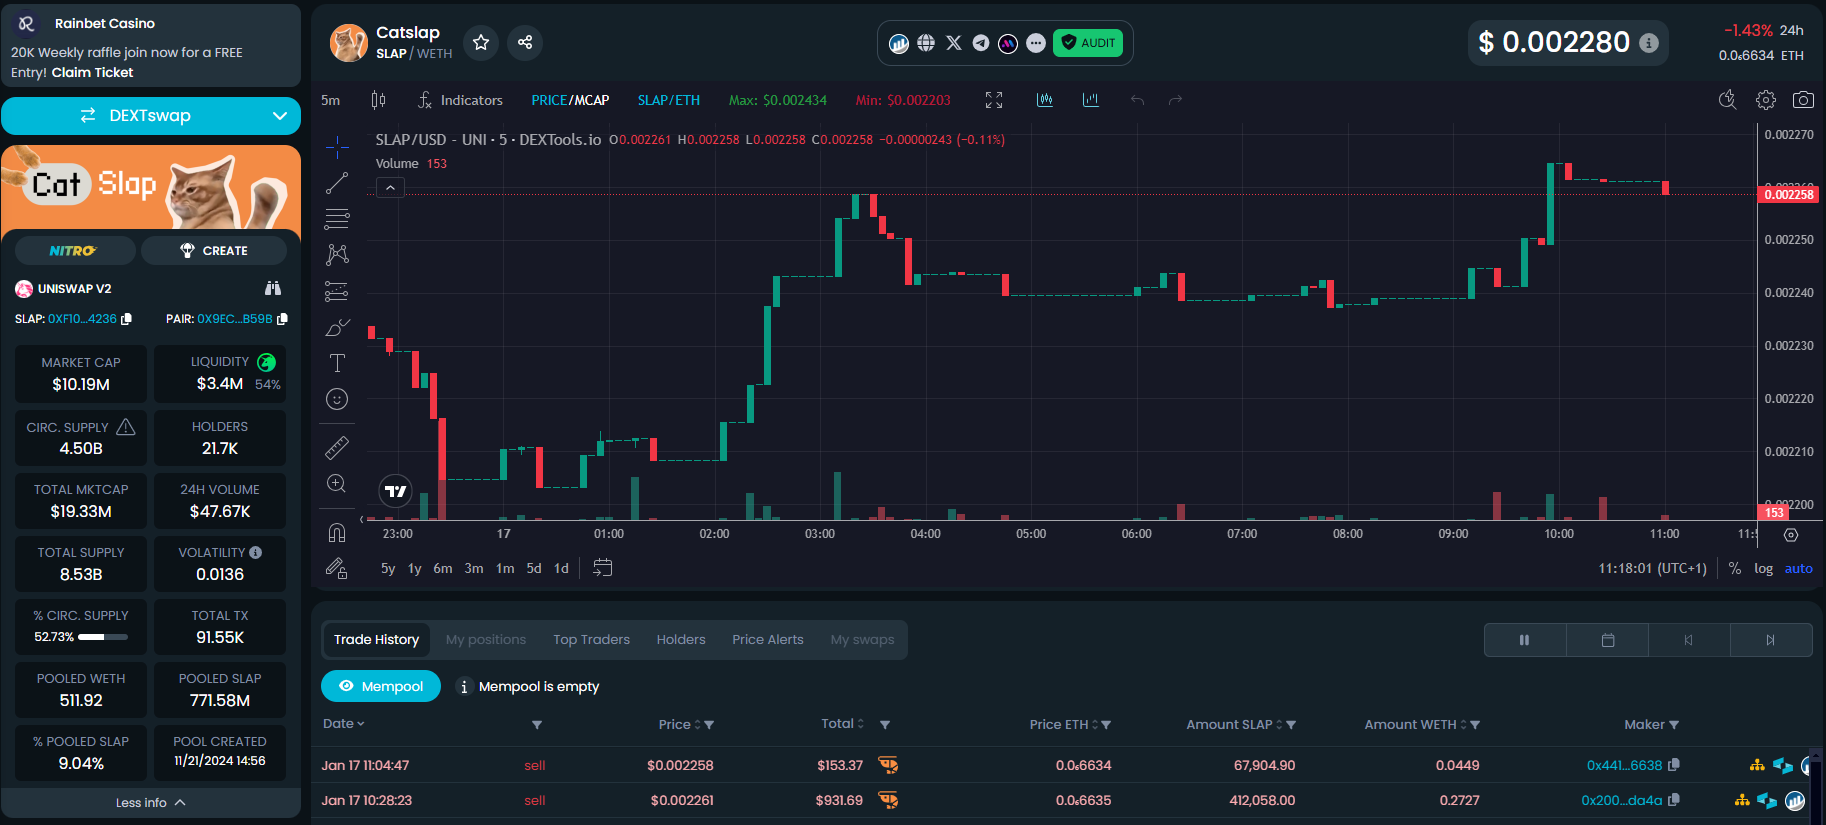Add Catslap to favorites with star icon
This screenshot has height=825, width=1826.
point(481,42)
